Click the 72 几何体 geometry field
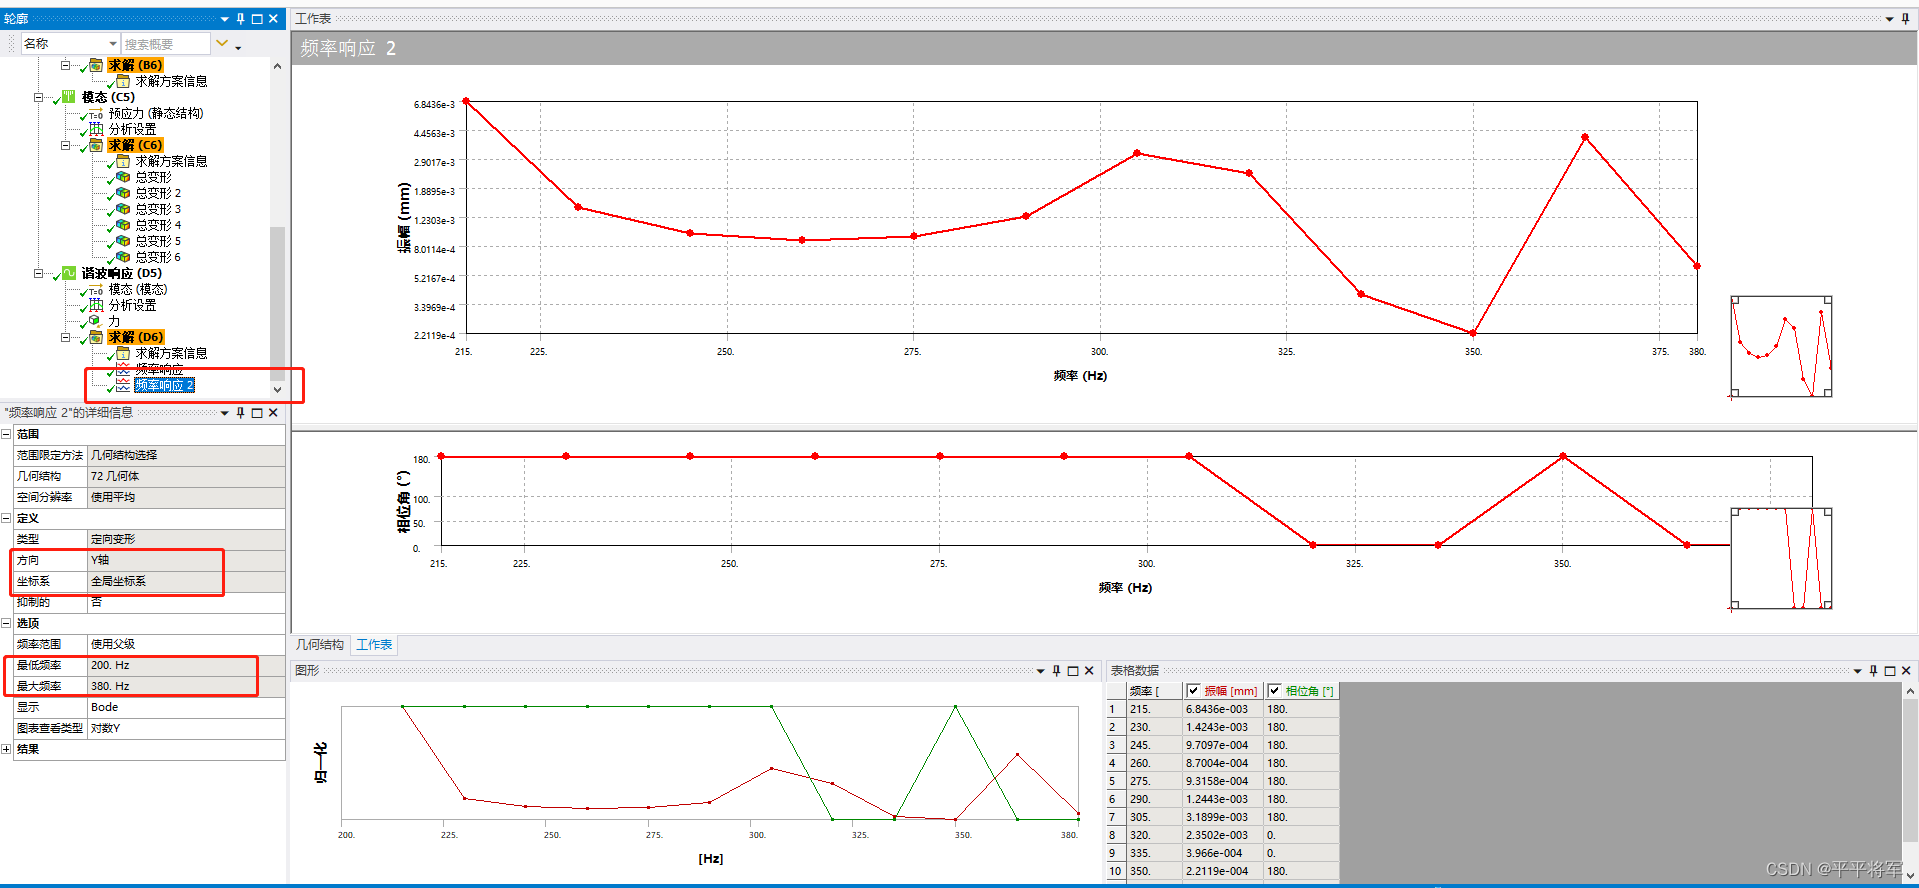The image size is (1919, 888). 186,476
